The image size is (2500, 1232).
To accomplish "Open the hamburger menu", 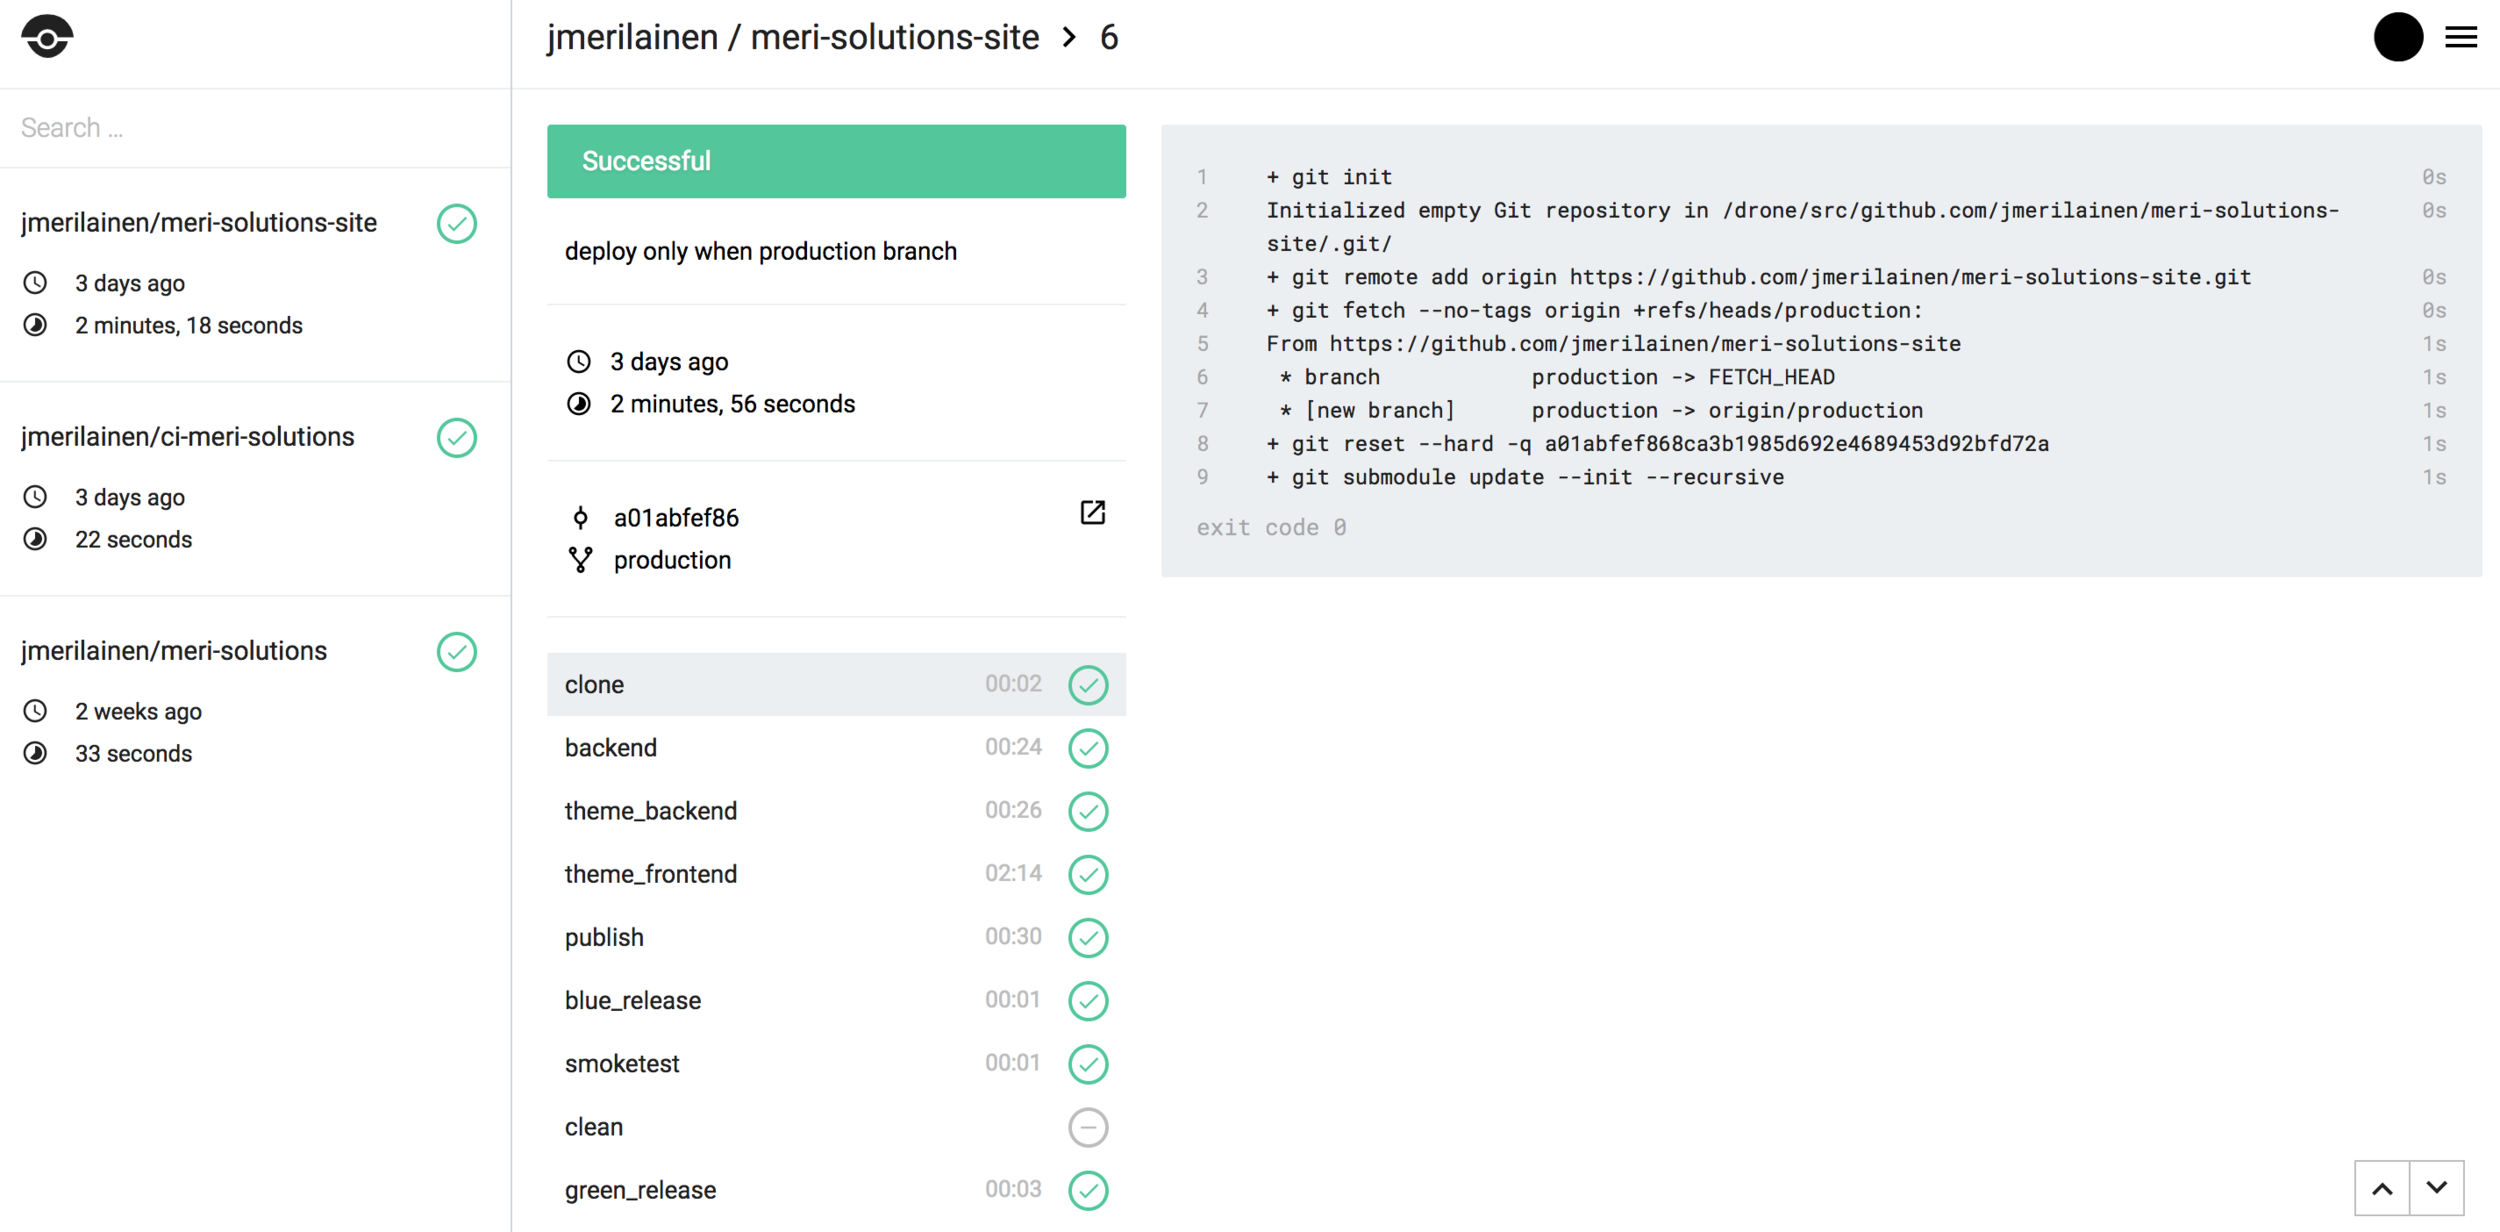I will [2461, 38].
